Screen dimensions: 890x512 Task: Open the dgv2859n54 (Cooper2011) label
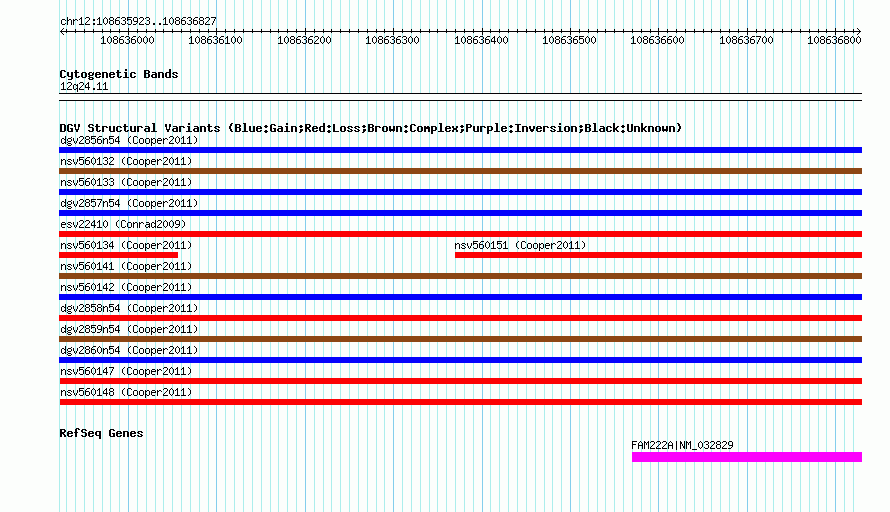pos(129,329)
